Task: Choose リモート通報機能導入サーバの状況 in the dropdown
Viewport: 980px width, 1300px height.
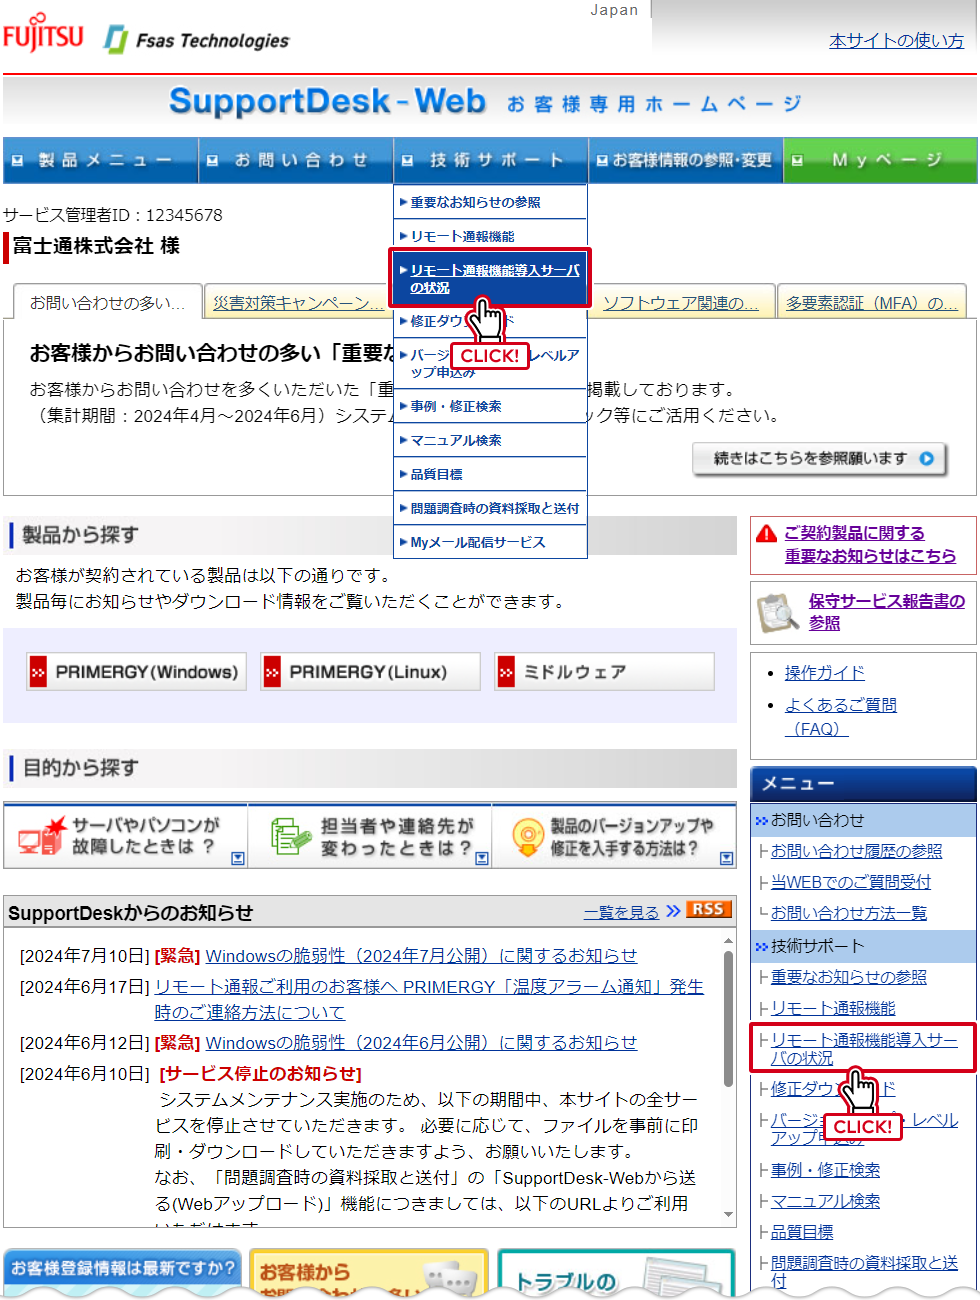Action: 490,278
